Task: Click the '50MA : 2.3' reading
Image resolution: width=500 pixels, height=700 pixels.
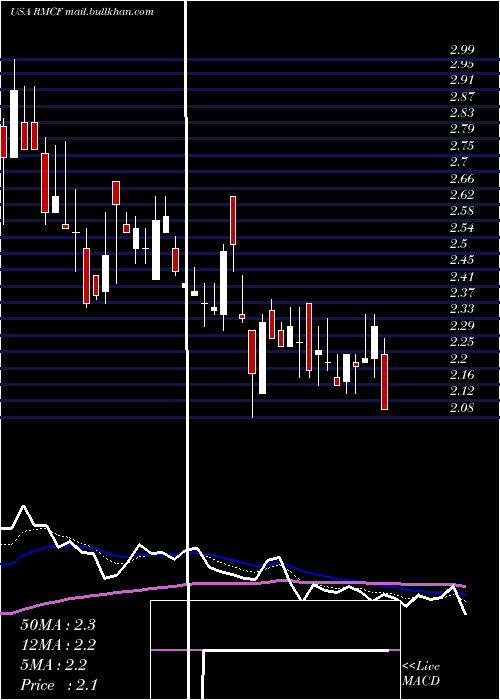Action: pyautogui.click(x=58, y=625)
